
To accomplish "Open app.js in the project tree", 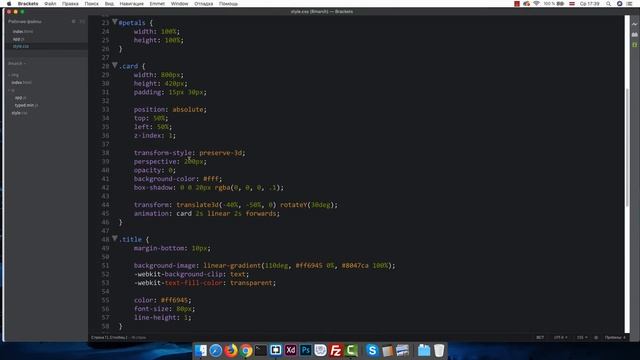I will click(x=20, y=98).
